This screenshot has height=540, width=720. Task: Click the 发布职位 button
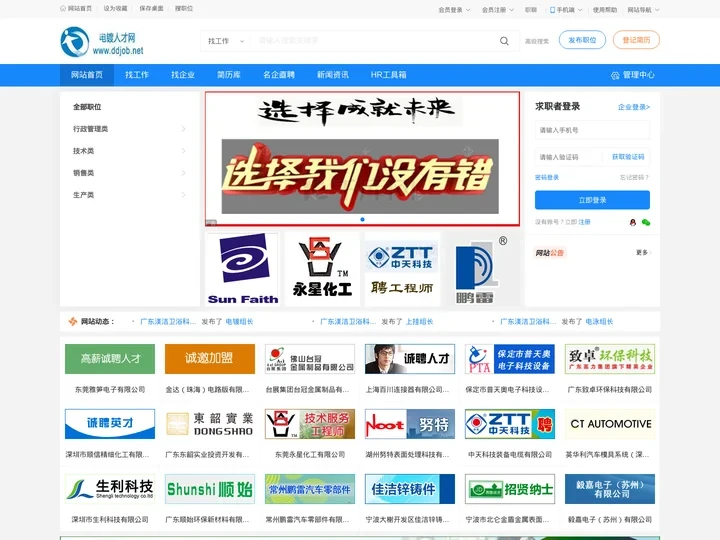pyautogui.click(x=582, y=40)
